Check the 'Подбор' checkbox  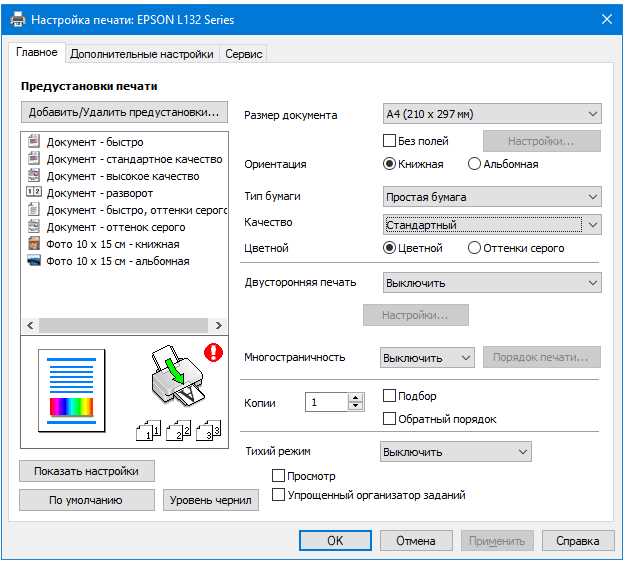[x=389, y=396]
